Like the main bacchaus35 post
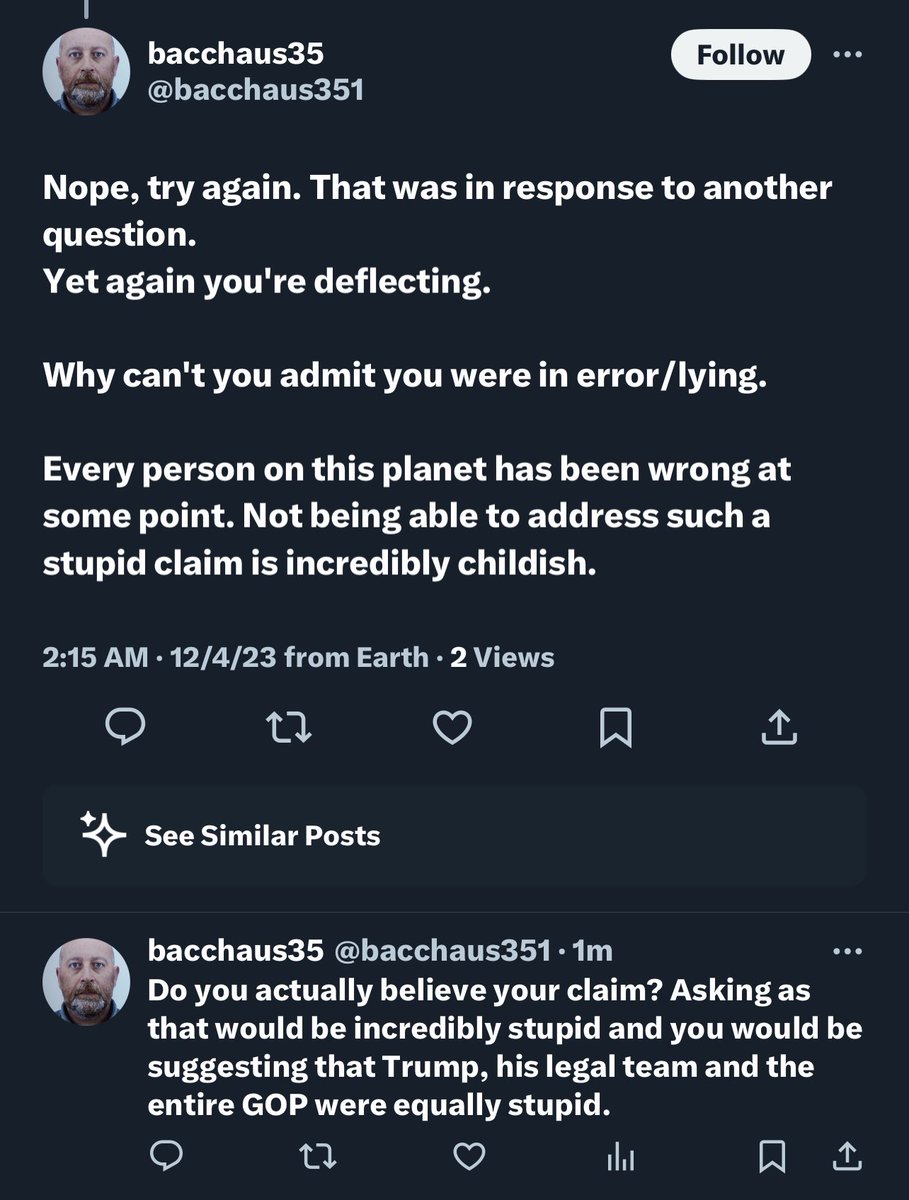This screenshot has height=1200, width=909. (452, 728)
